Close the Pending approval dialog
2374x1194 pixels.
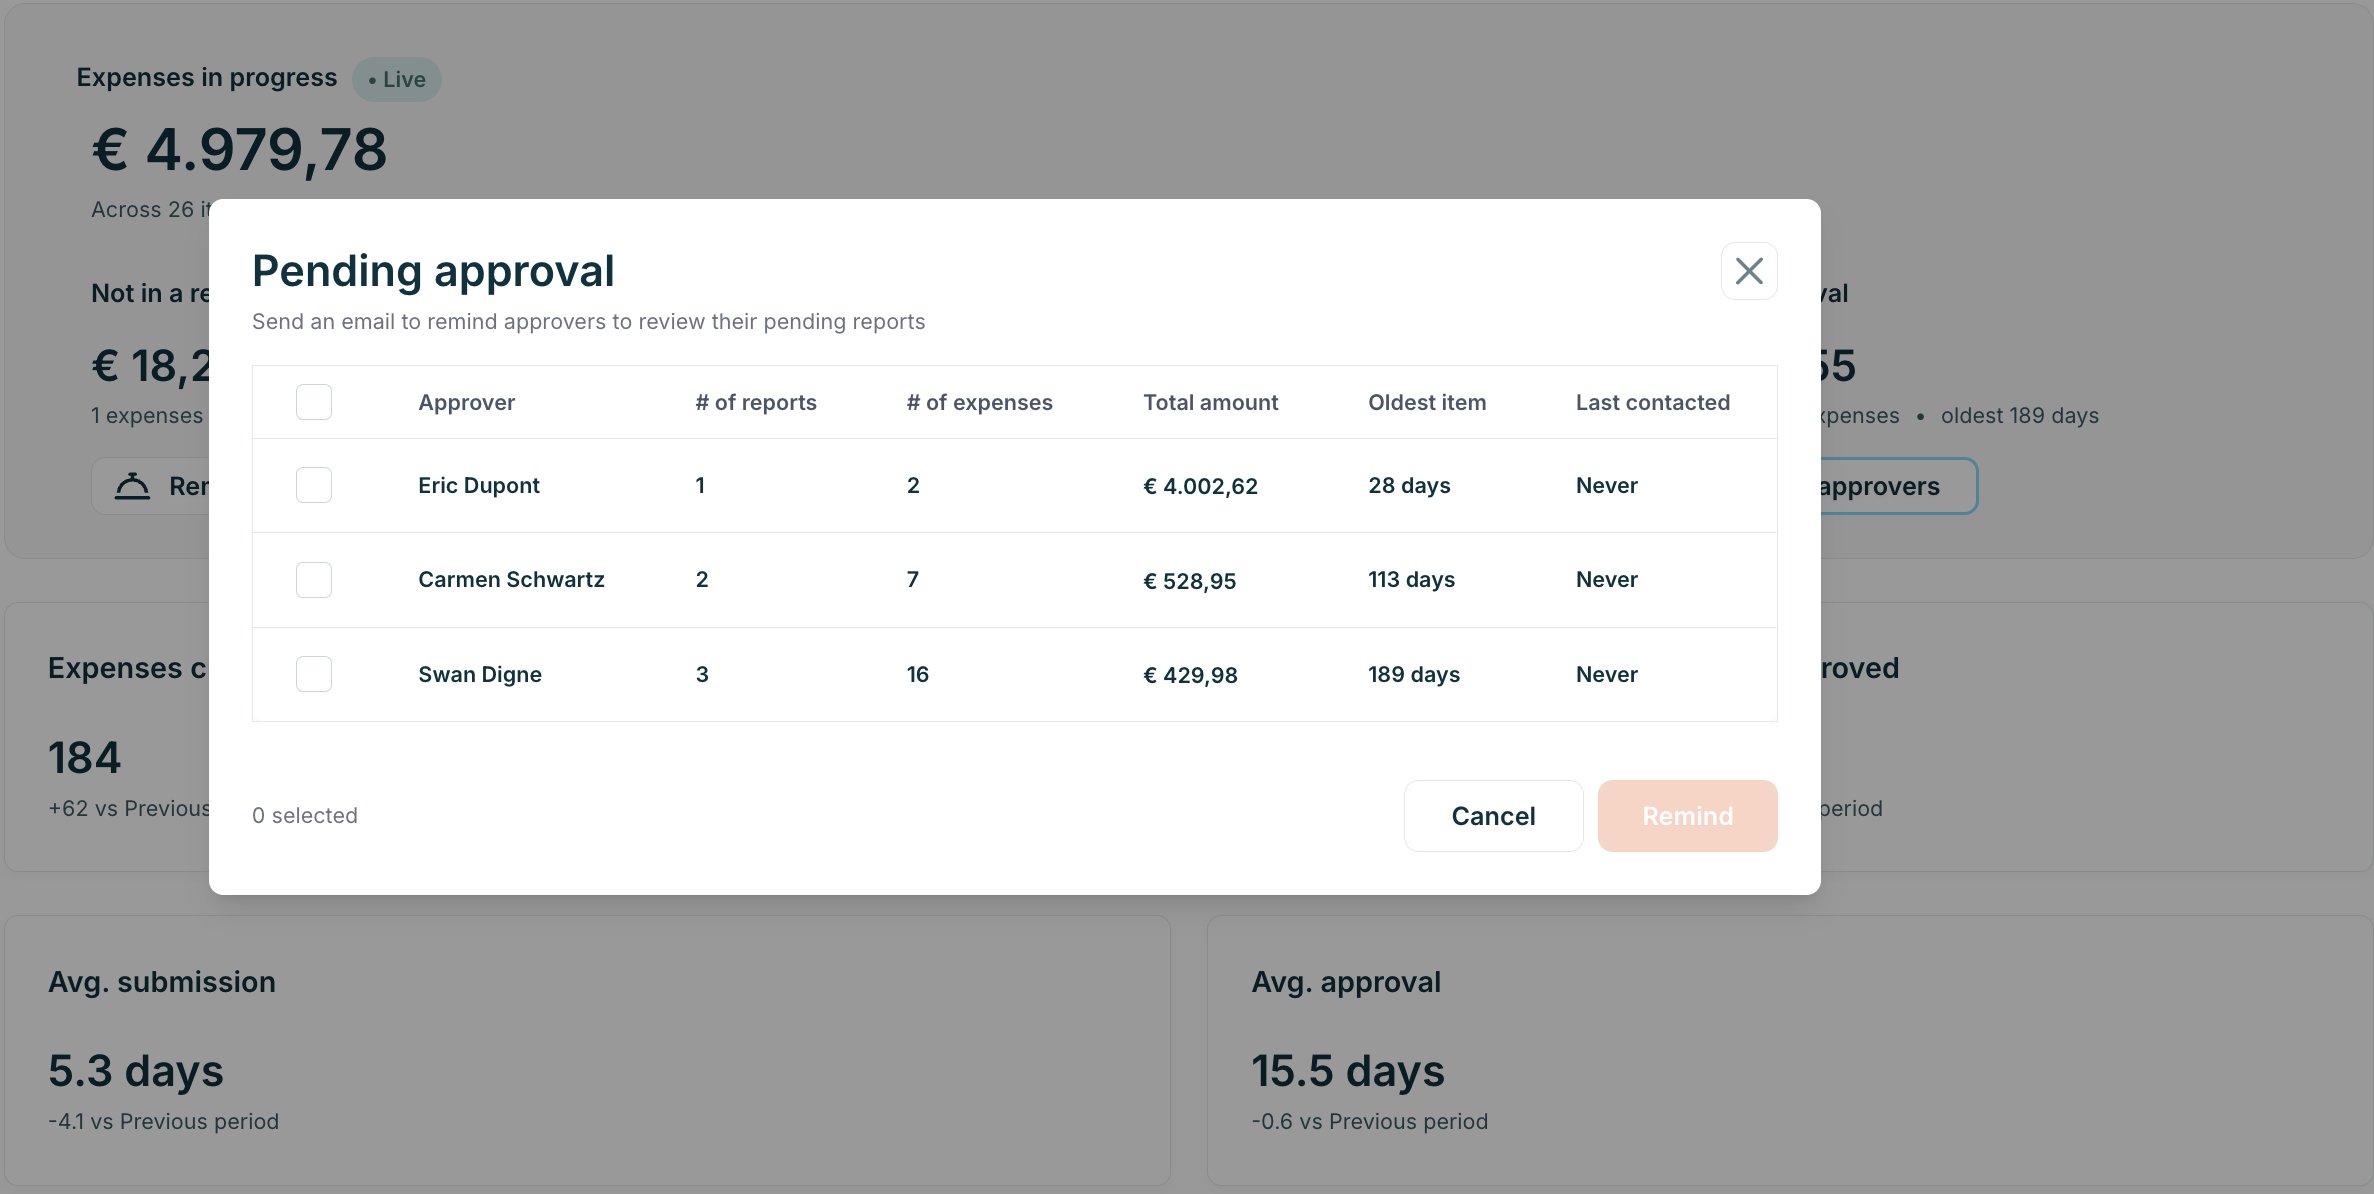(x=1748, y=271)
